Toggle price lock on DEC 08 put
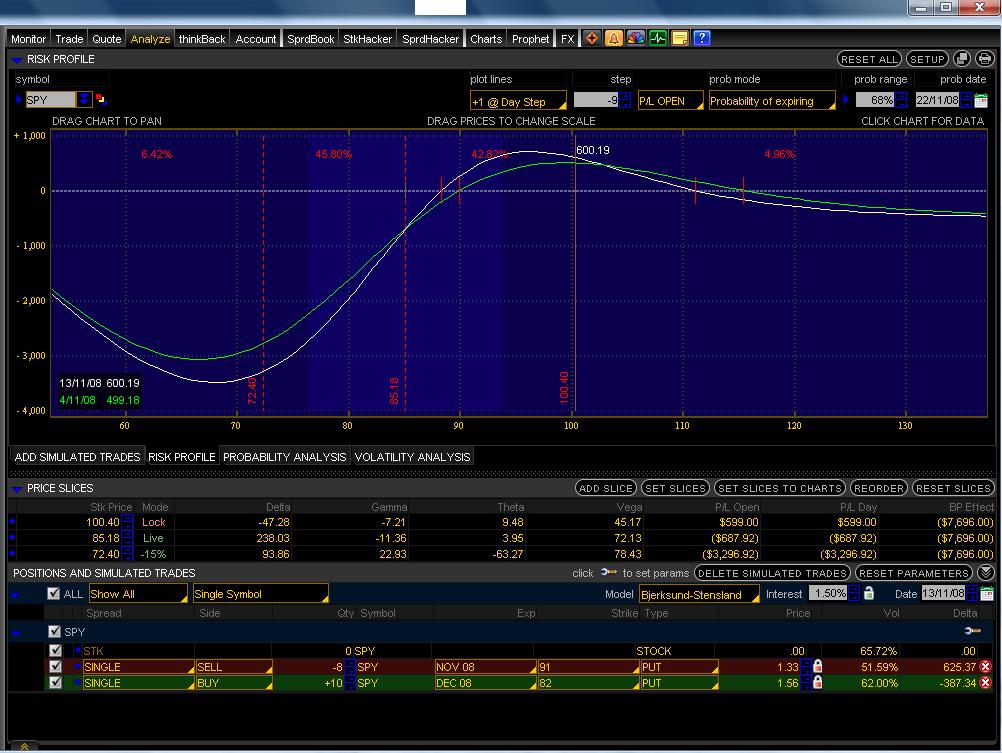The height and width of the screenshot is (753, 1002). (818, 683)
